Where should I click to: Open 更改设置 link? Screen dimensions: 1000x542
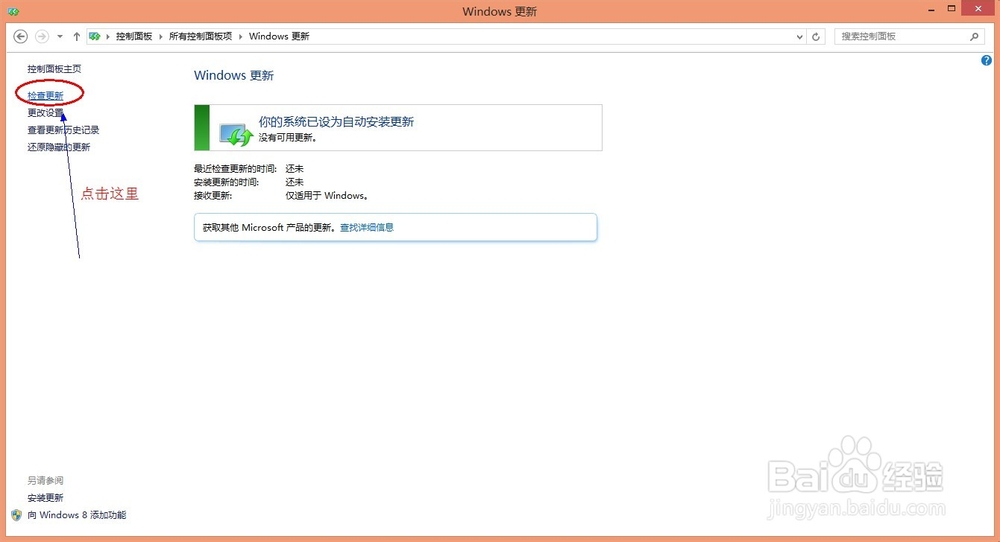[x=45, y=113]
